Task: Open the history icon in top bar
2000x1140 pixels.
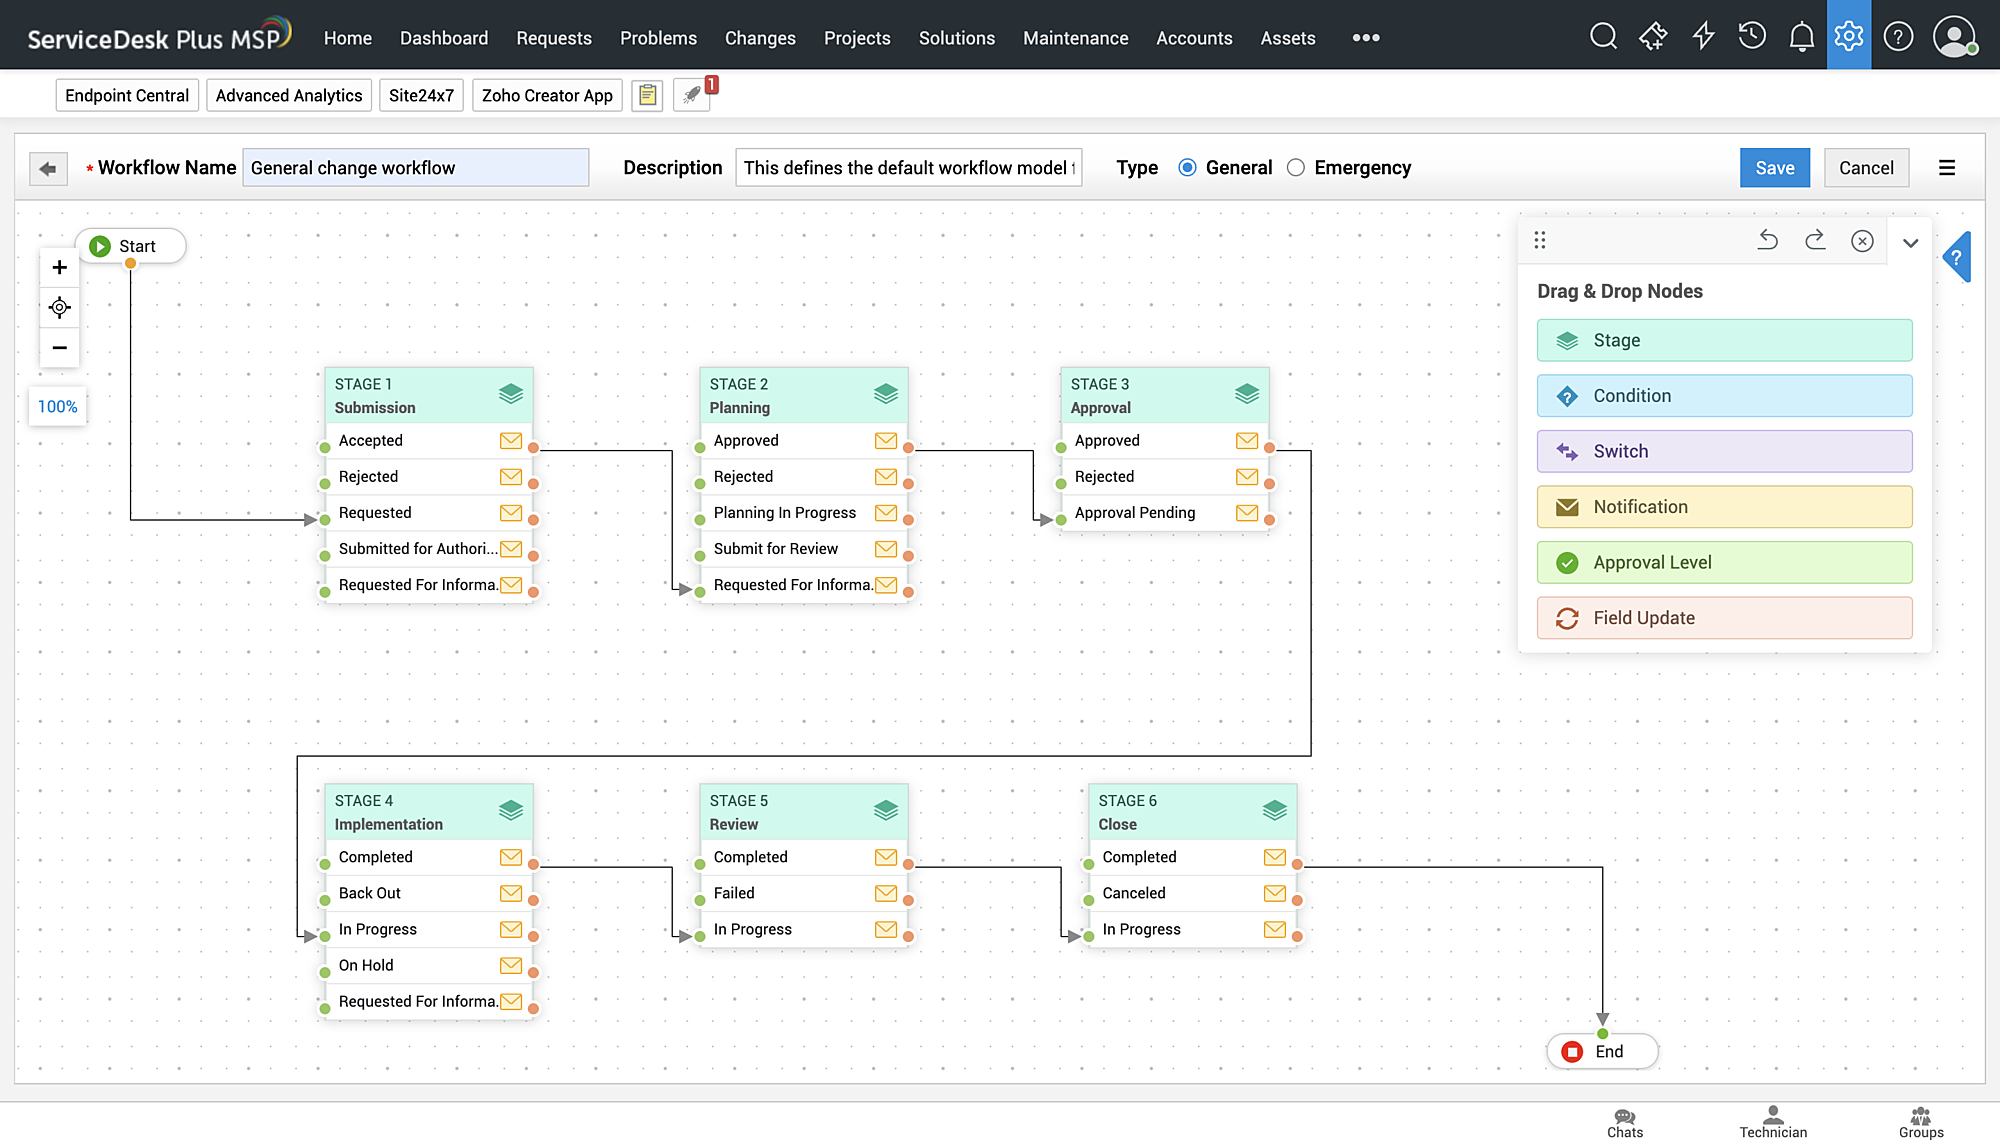Action: (1752, 35)
